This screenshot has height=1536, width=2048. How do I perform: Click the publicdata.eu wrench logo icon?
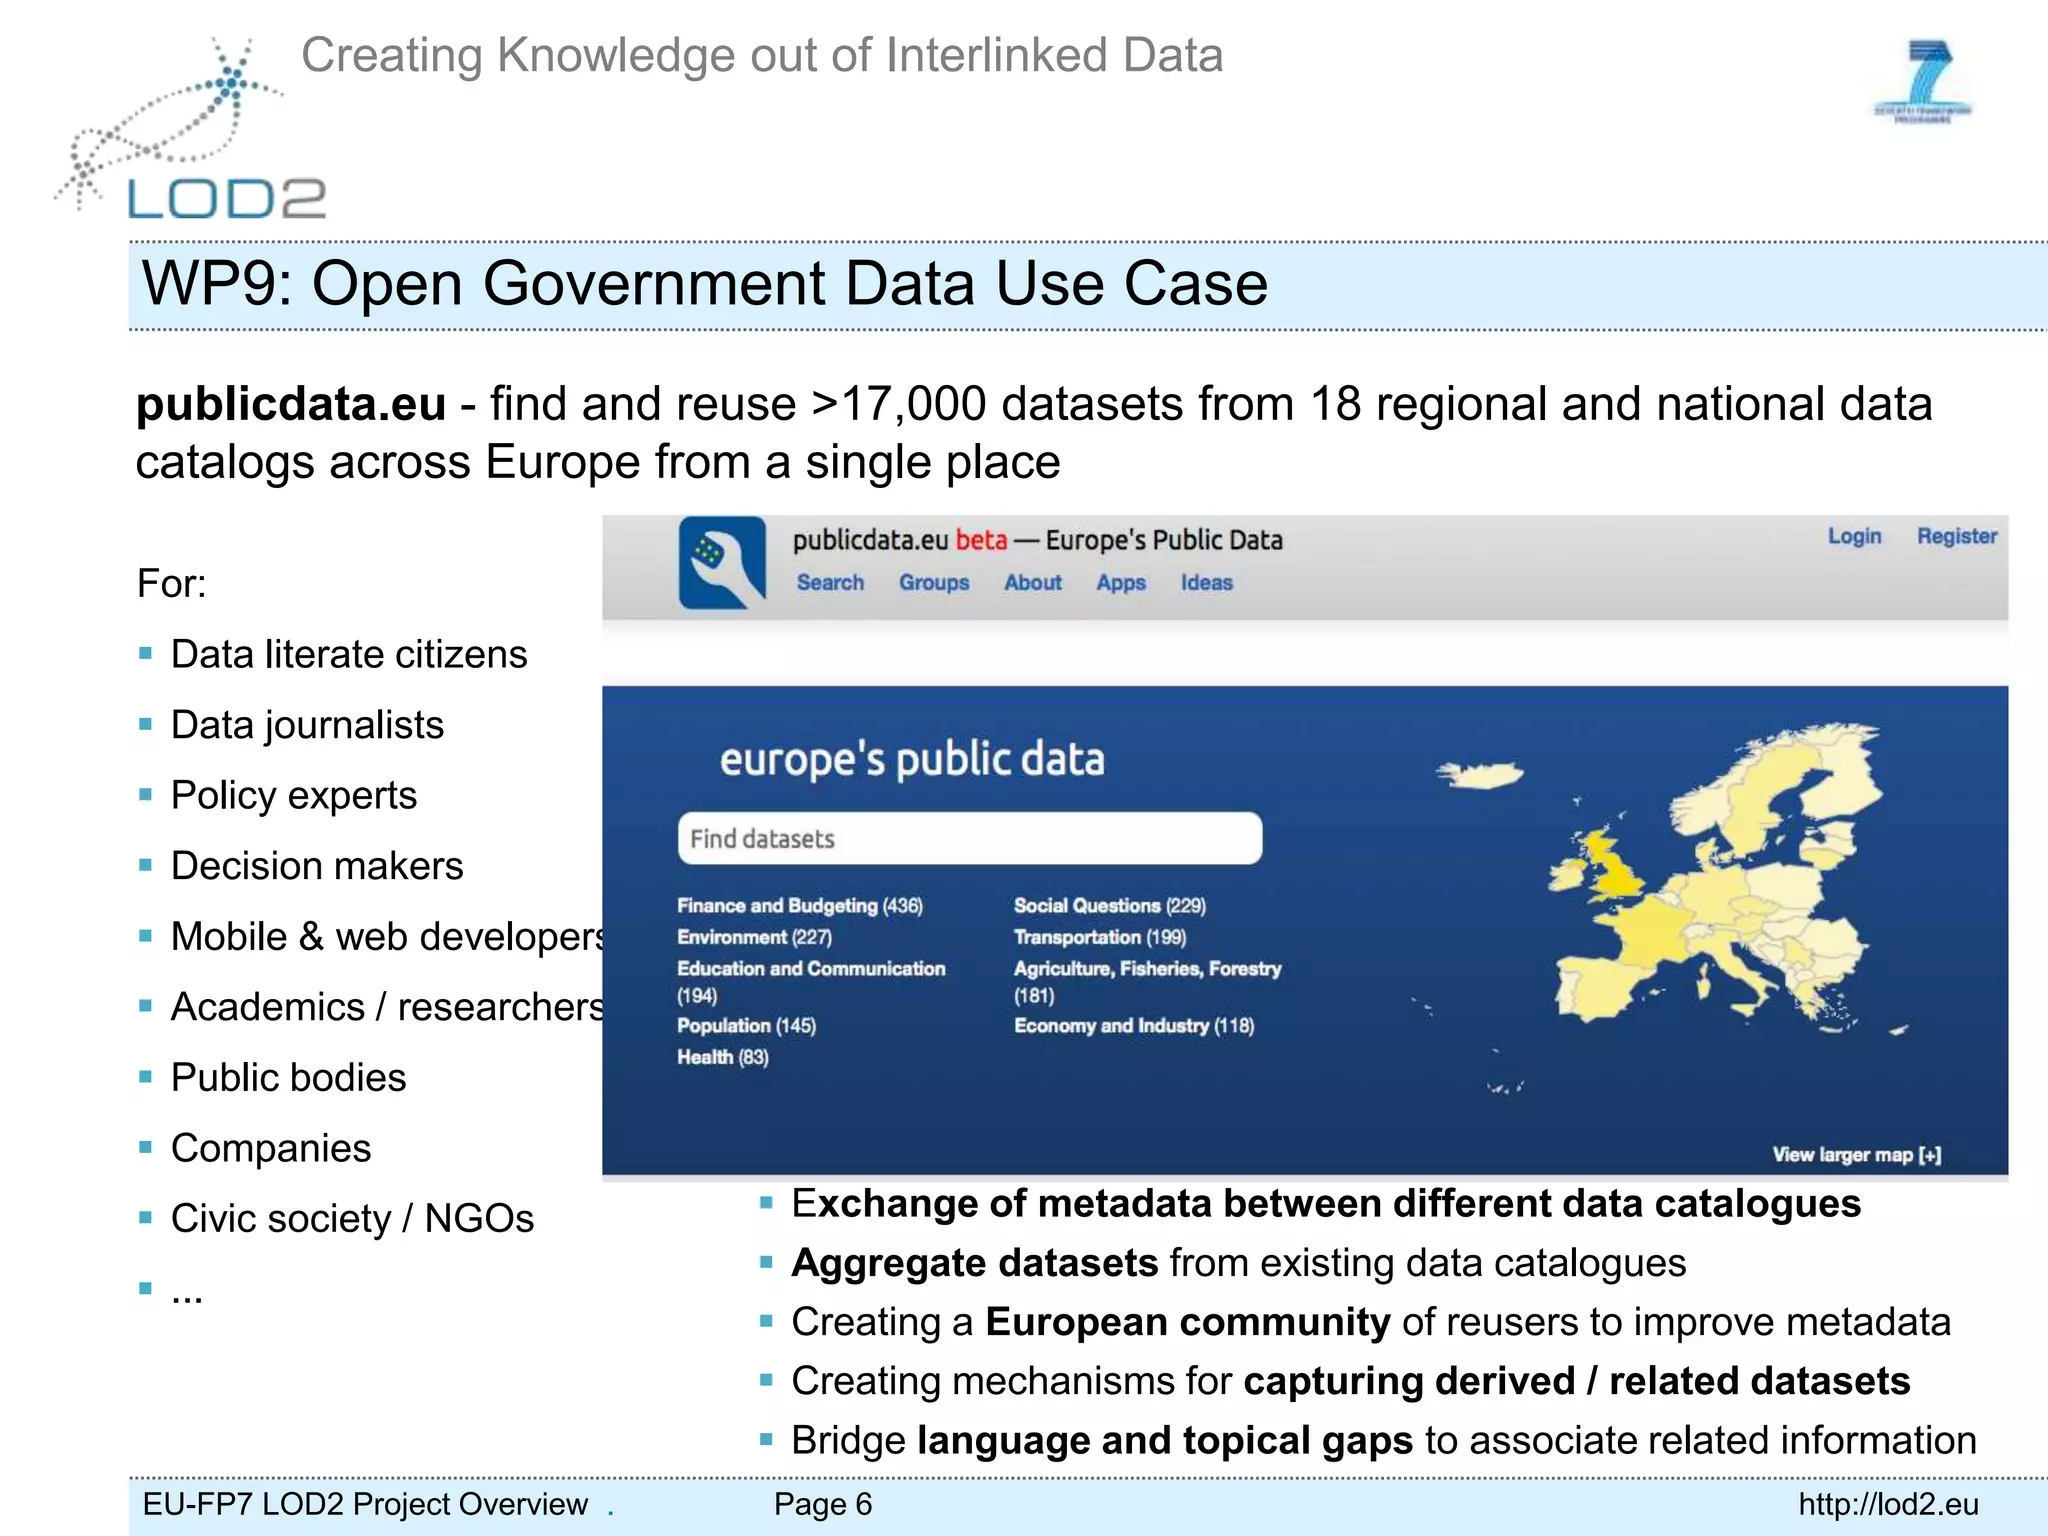coord(722,563)
